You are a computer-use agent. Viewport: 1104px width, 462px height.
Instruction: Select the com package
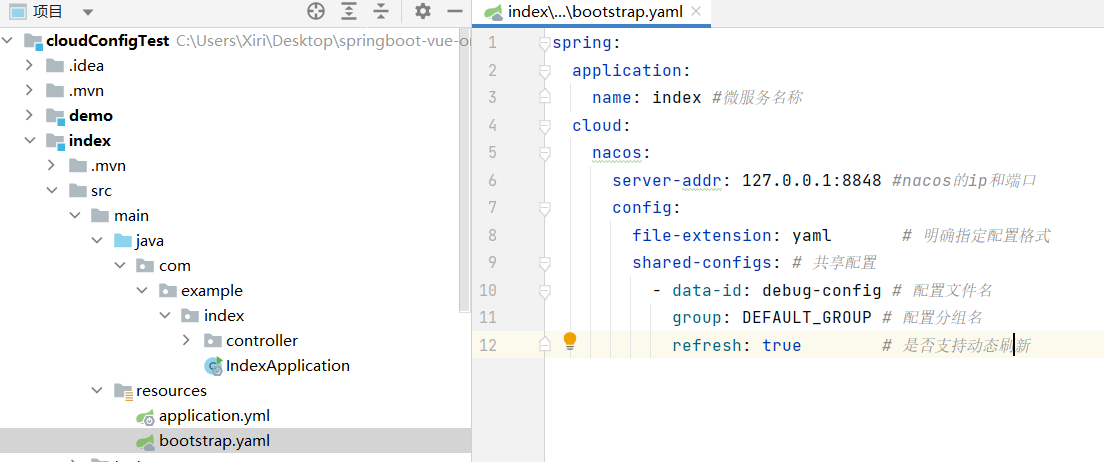[x=175, y=266]
